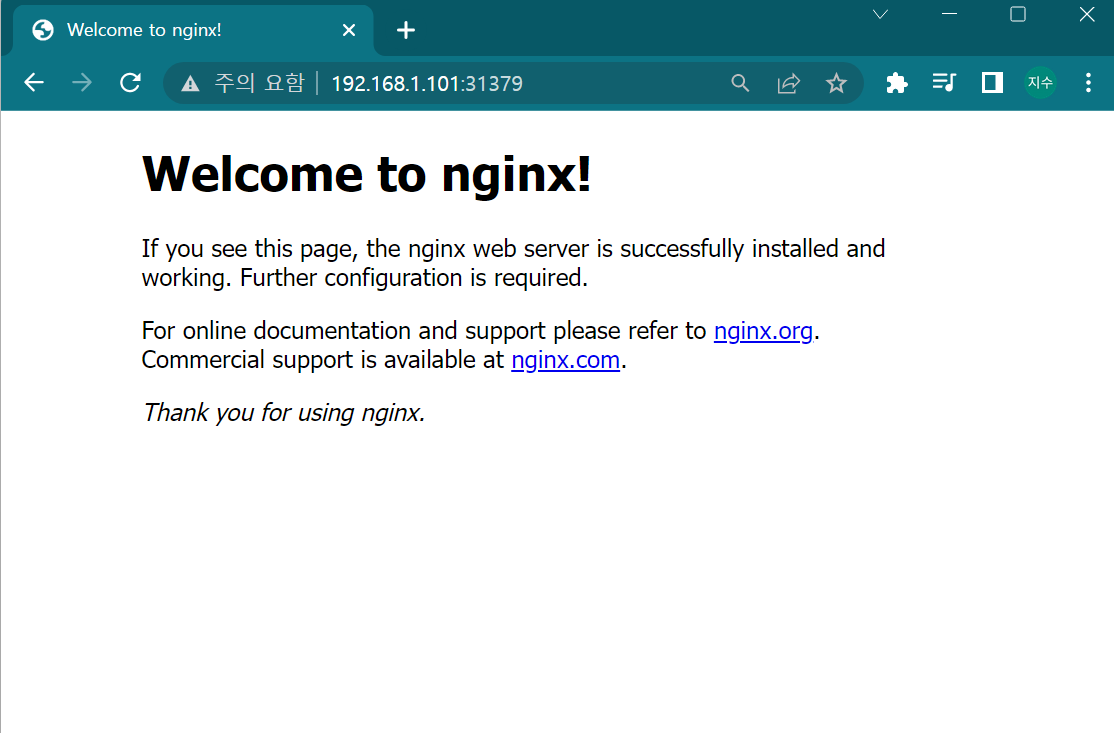Open Chrome's three-dot menu
The image size is (1114, 733).
(x=1088, y=83)
